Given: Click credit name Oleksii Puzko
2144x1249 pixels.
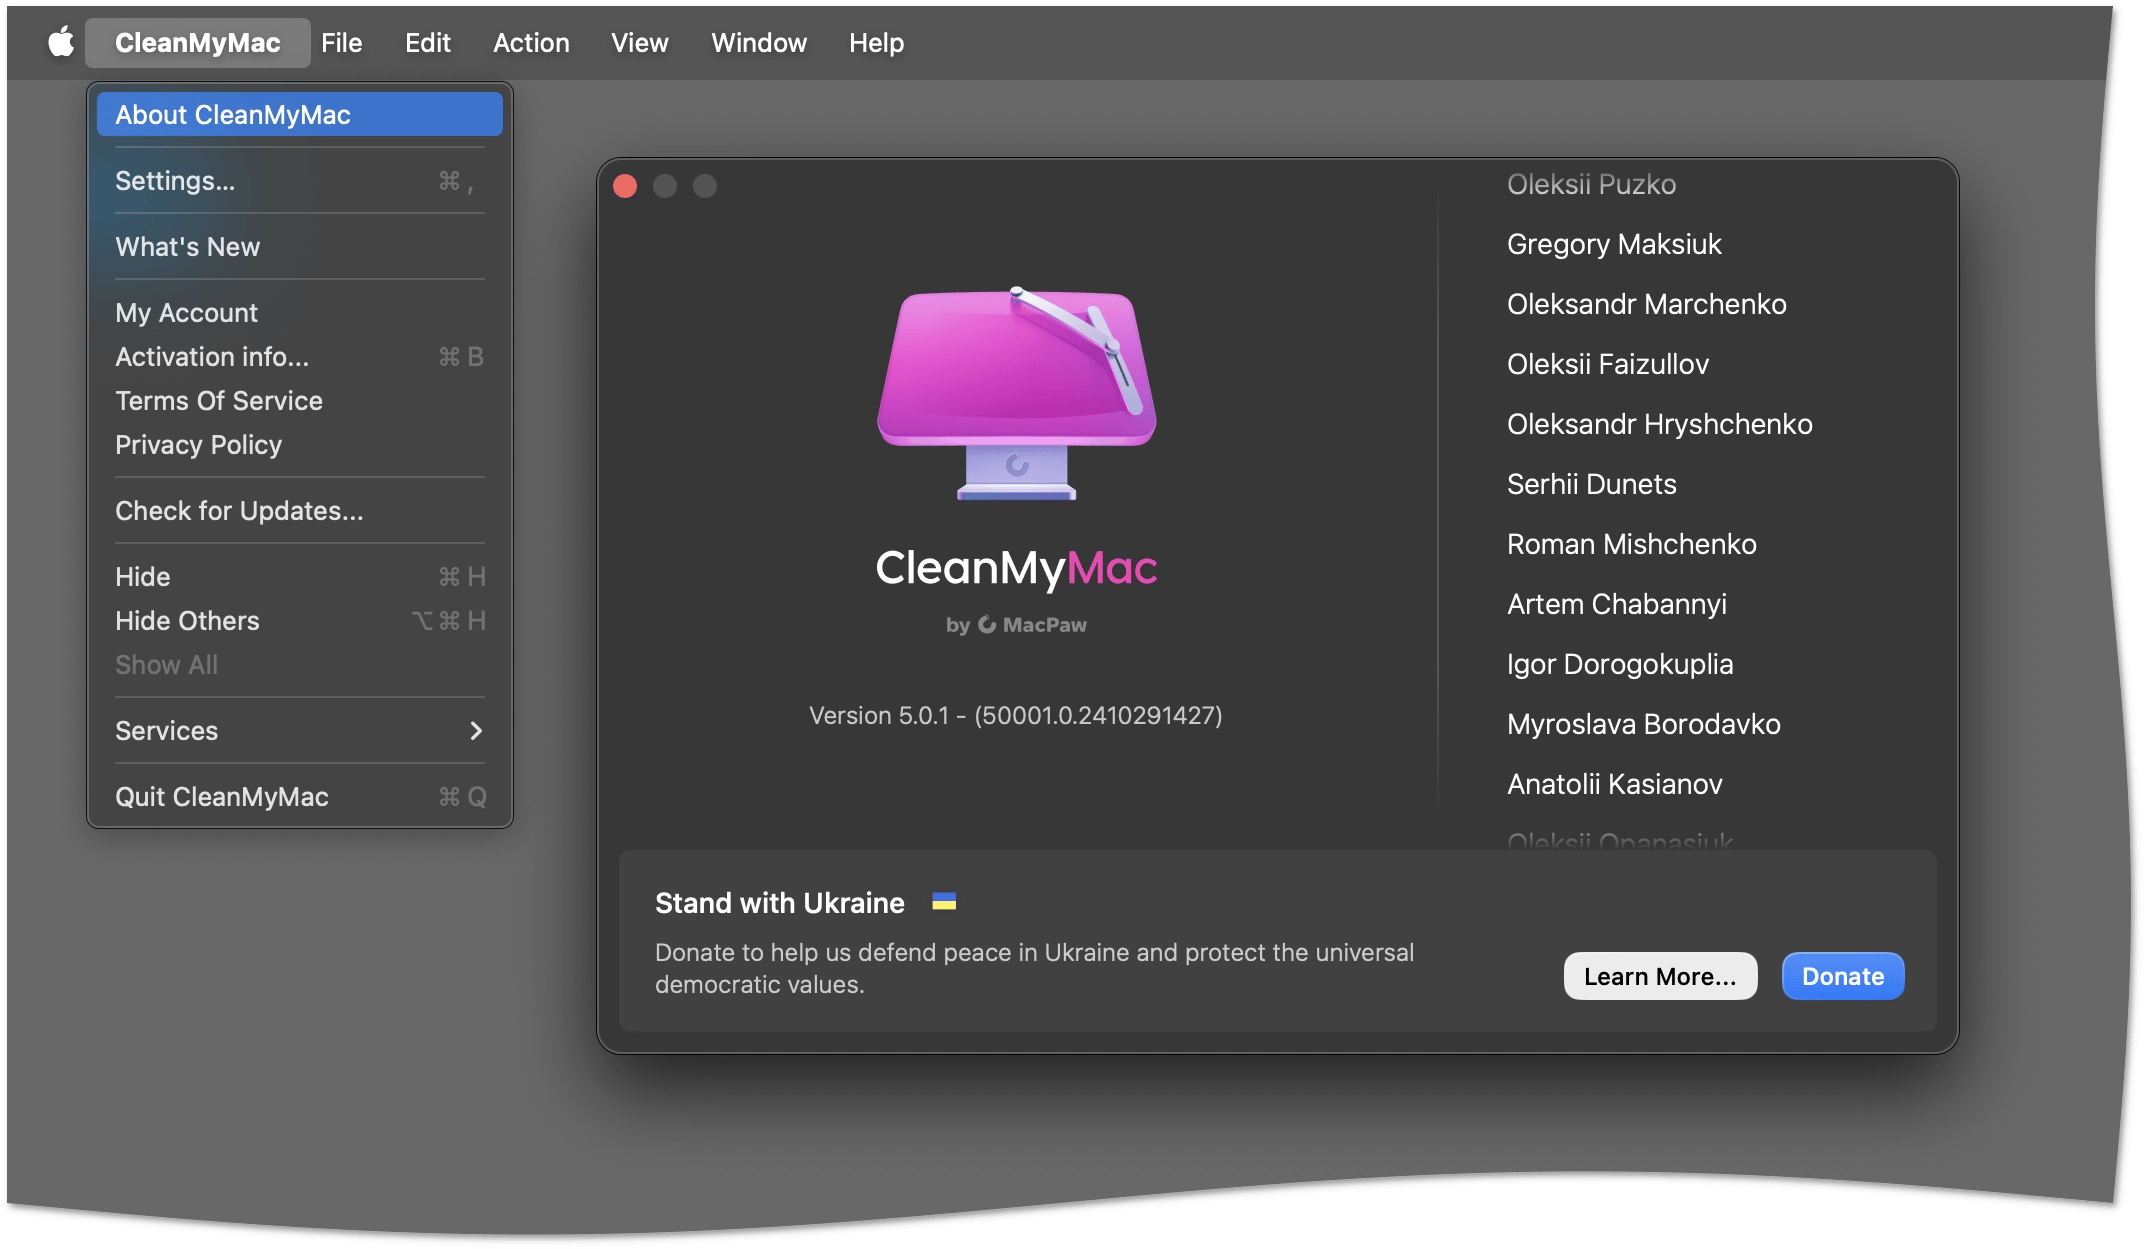Looking at the screenshot, I should [x=1591, y=184].
